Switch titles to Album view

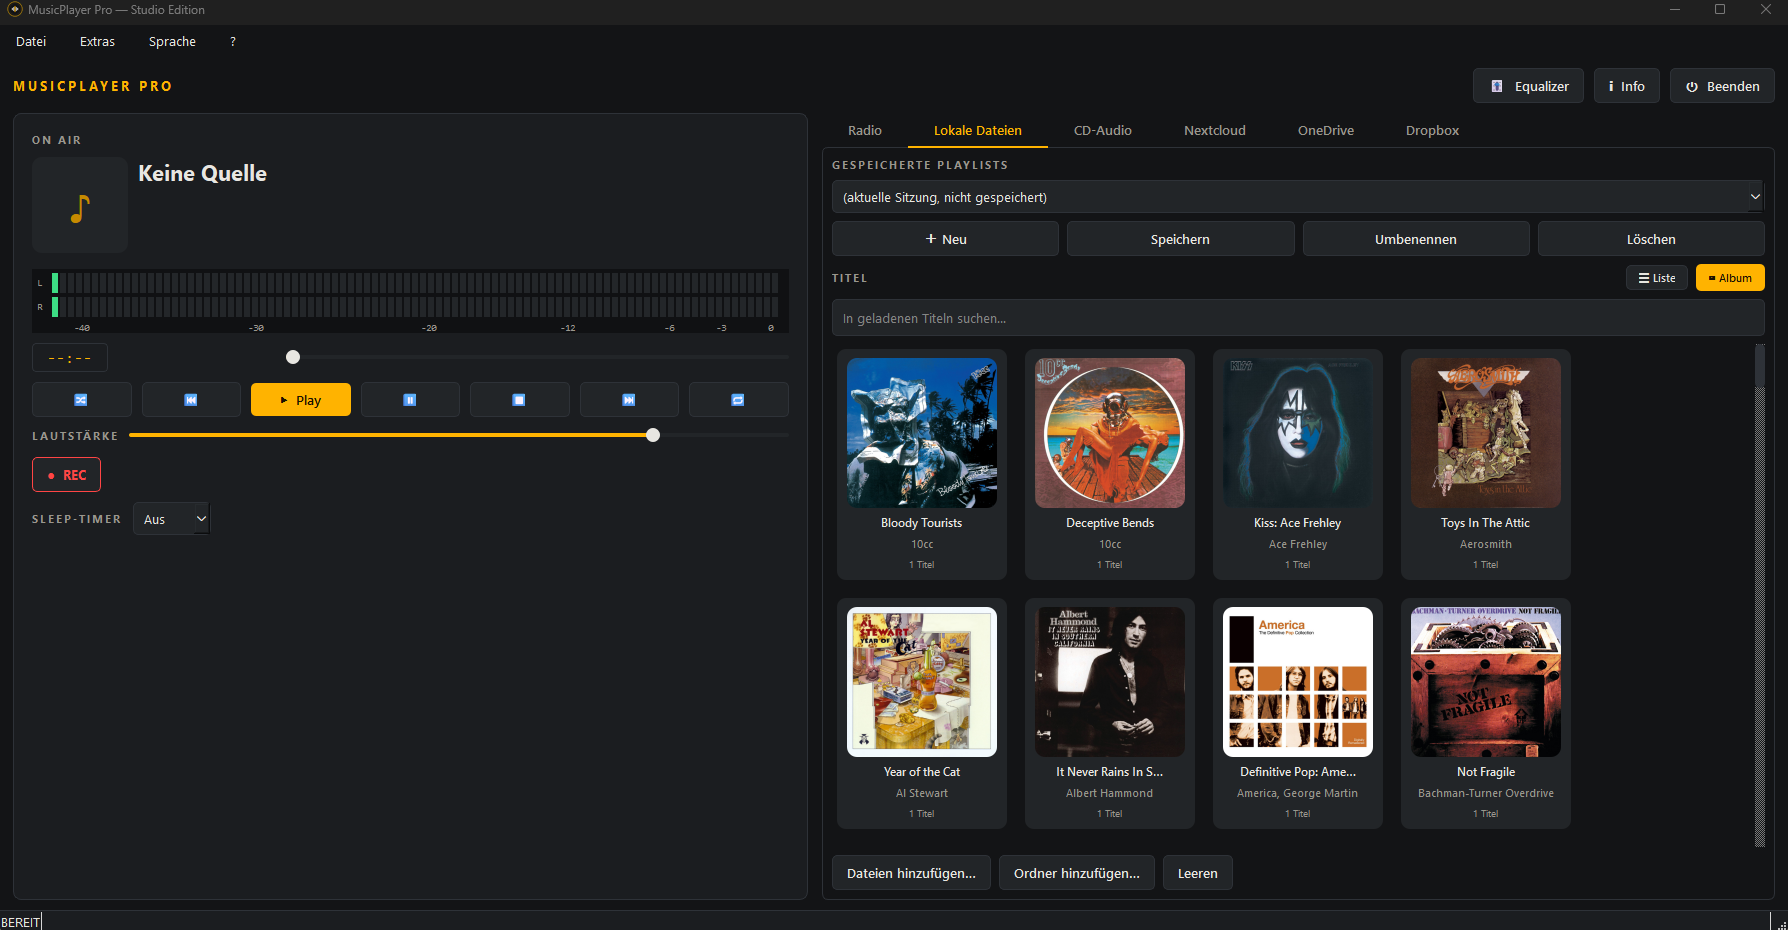[x=1730, y=278]
